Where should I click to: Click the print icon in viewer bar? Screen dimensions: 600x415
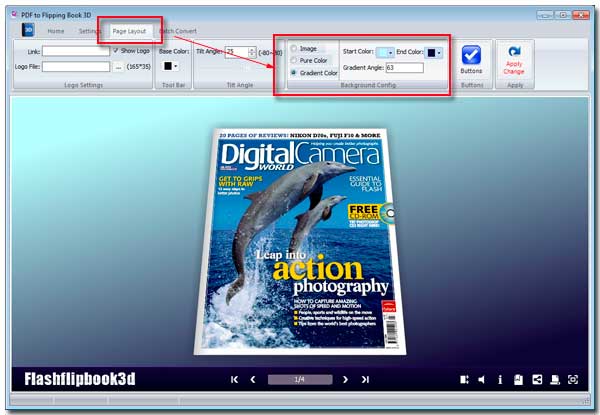pos(555,379)
